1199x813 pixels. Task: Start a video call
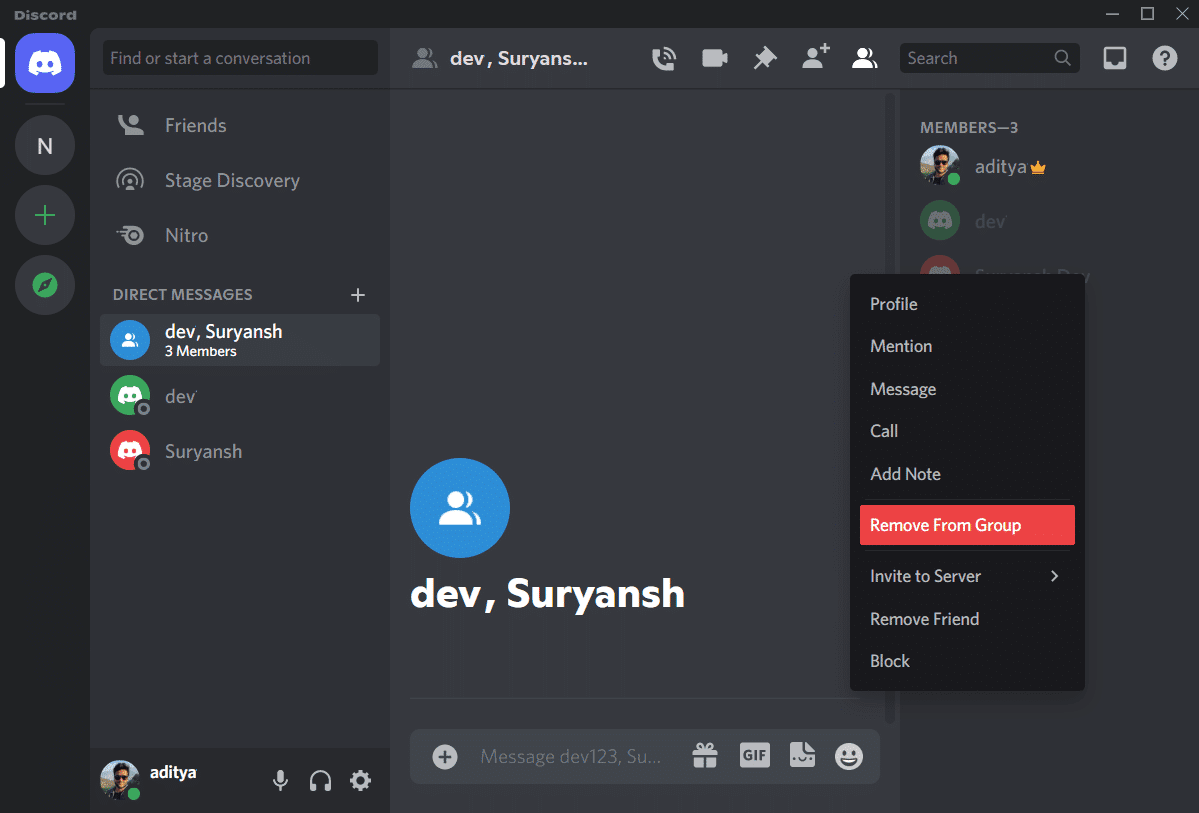coord(713,57)
